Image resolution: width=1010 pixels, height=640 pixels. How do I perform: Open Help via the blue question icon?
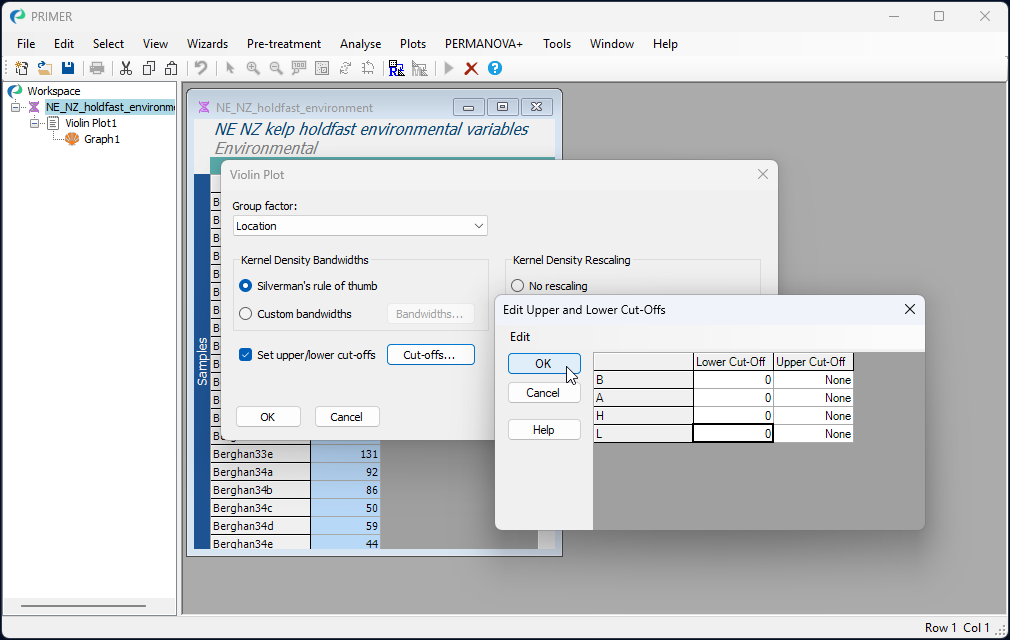point(494,68)
